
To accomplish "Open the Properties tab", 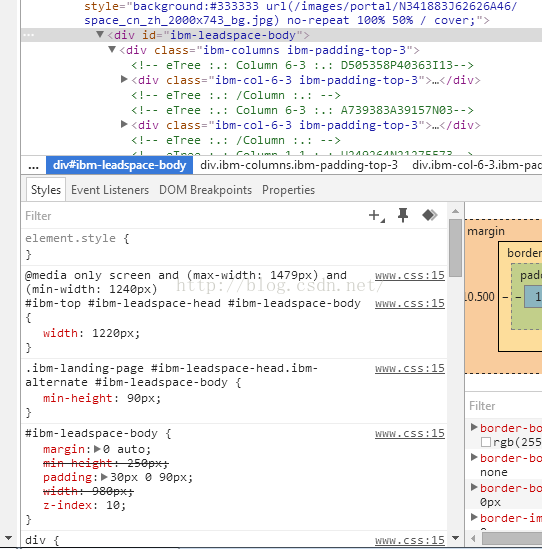I will tap(289, 190).
